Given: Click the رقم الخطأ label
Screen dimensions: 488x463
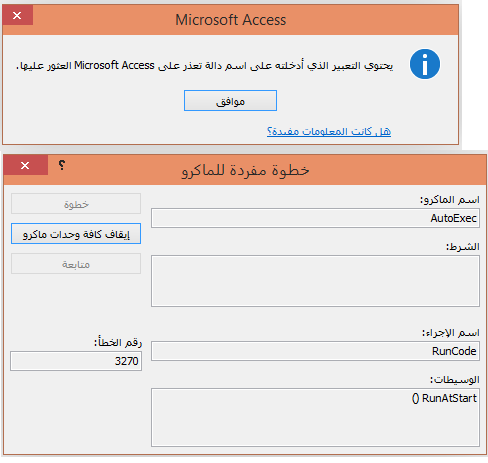Looking at the screenshot, I should click(118, 342).
